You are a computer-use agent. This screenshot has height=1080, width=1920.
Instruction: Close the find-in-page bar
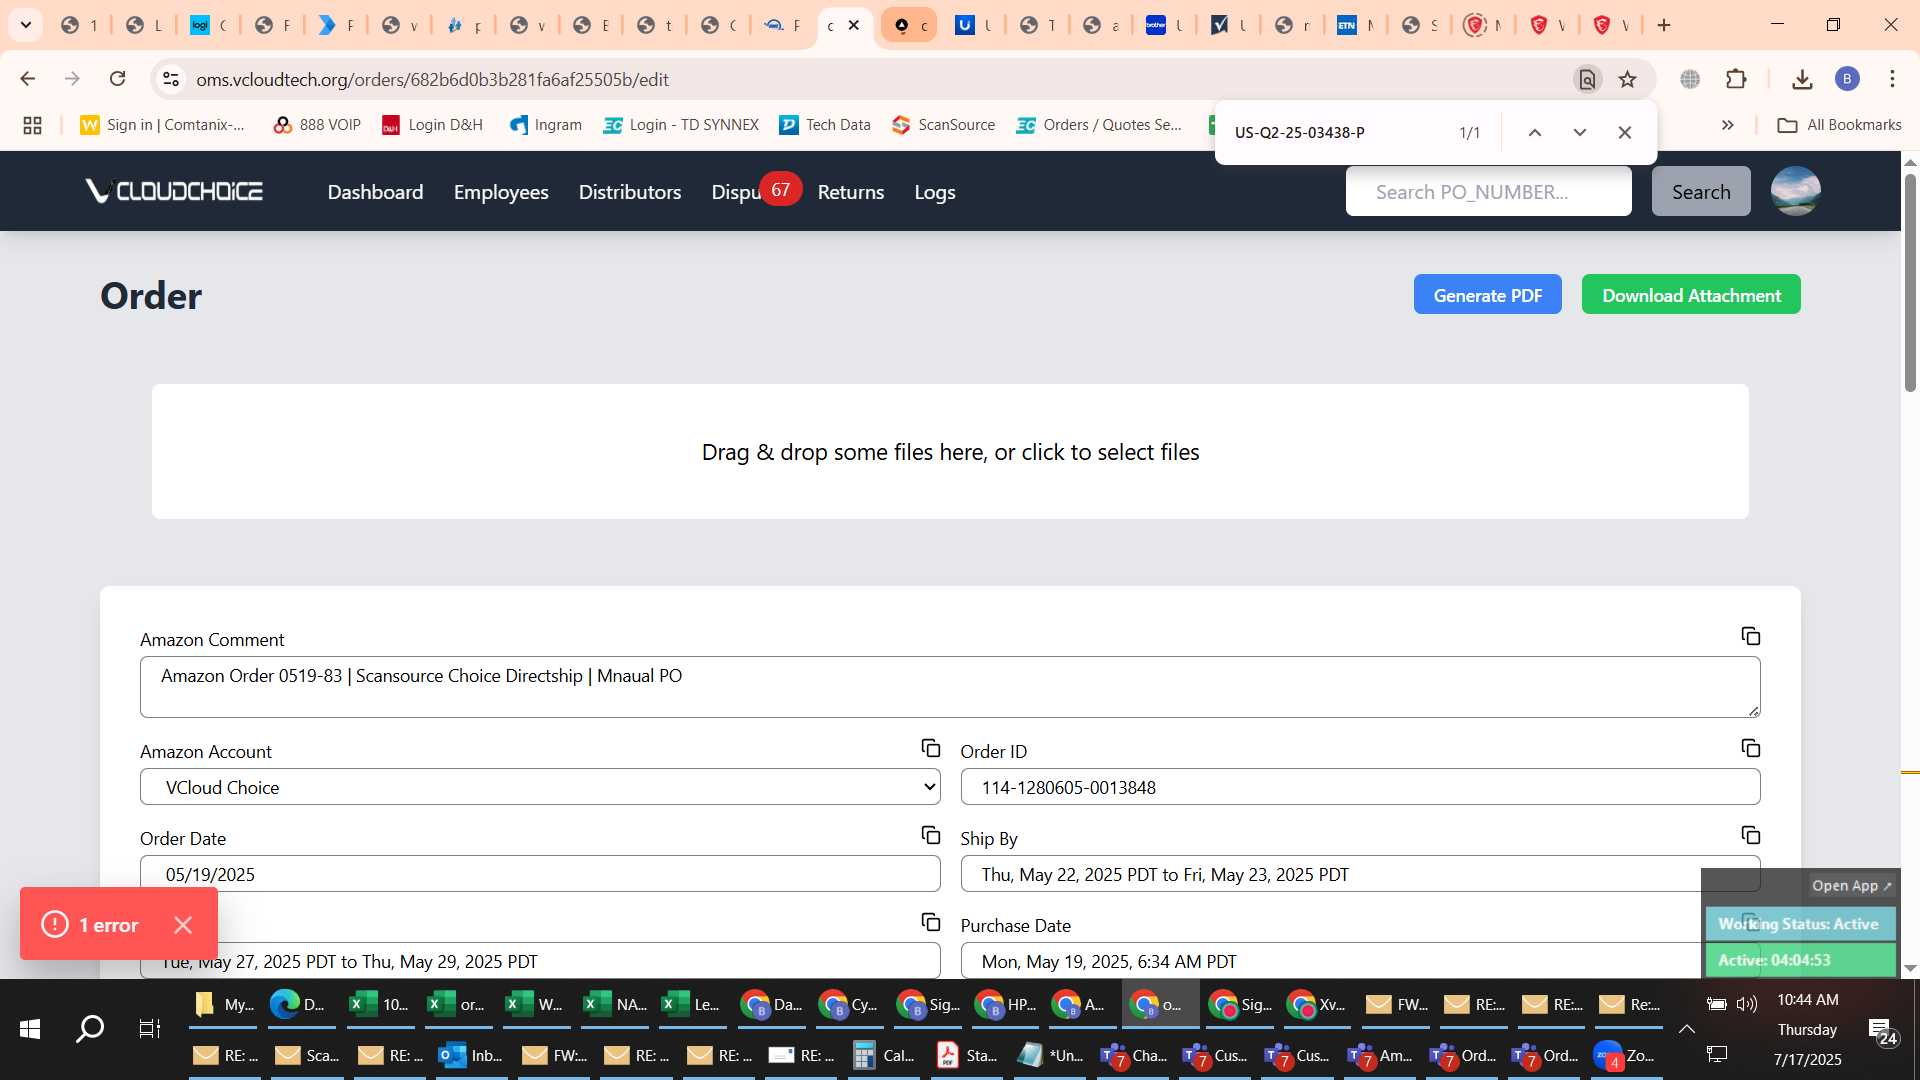(1625, 132)
